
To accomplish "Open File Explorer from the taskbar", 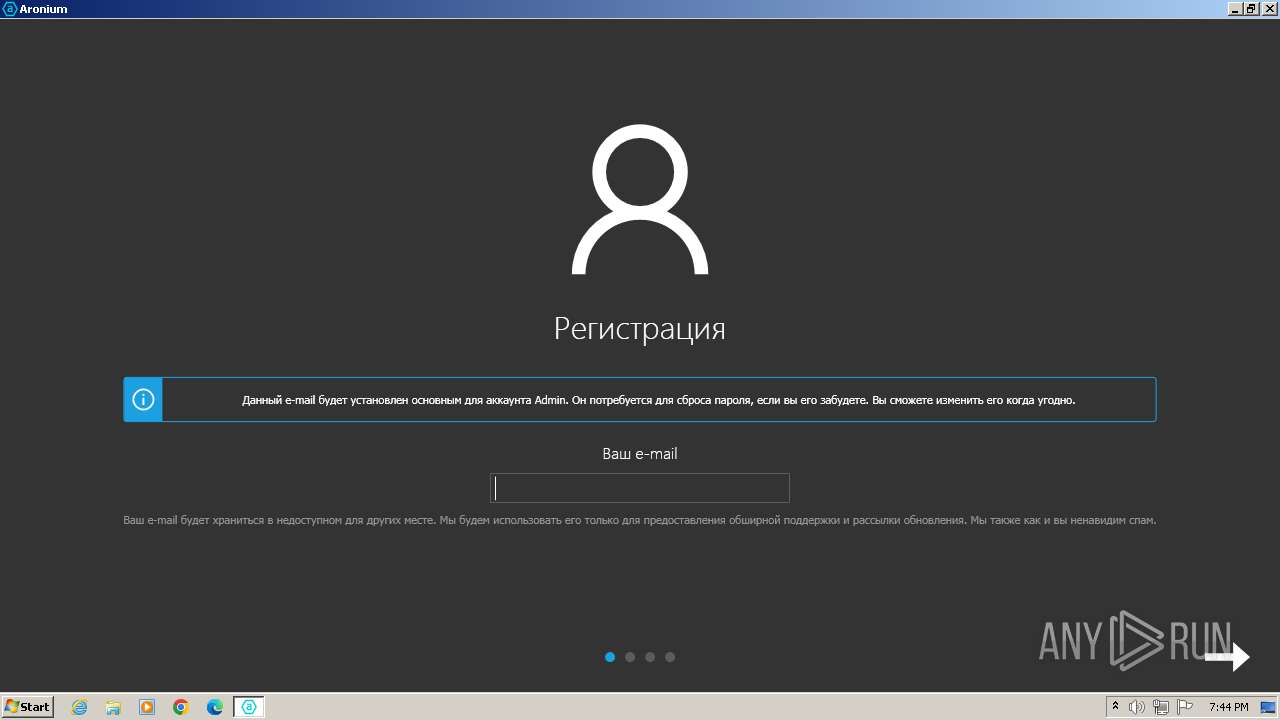I will pos(113,707).
